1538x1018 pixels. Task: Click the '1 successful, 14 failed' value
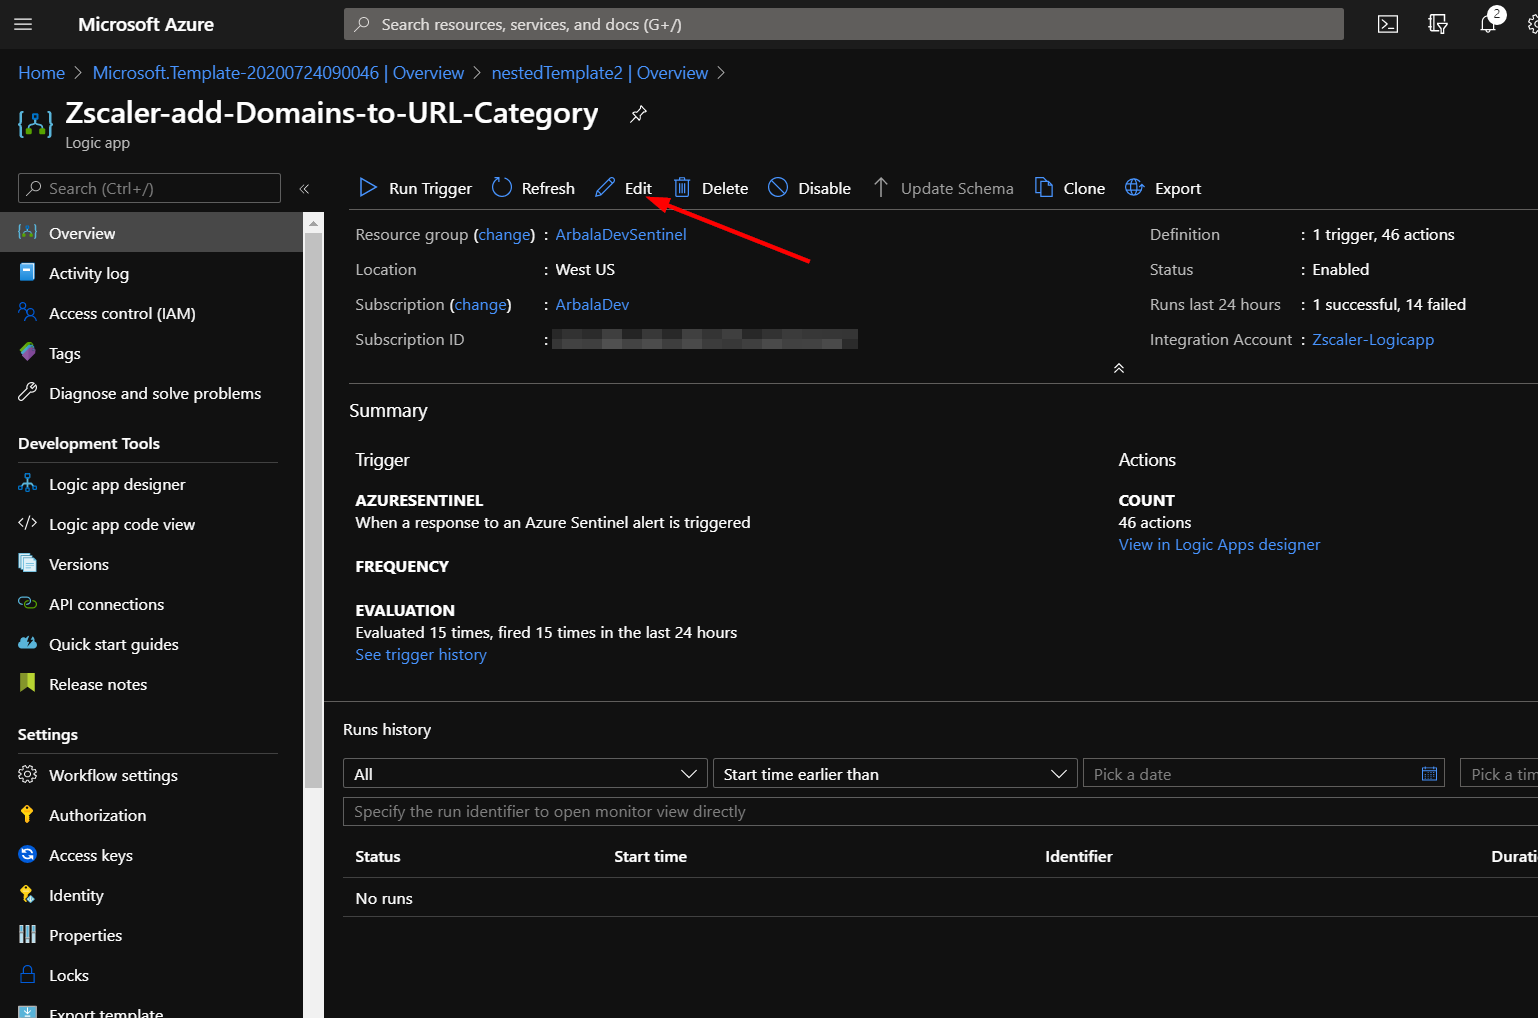[x=1389, y=304]
